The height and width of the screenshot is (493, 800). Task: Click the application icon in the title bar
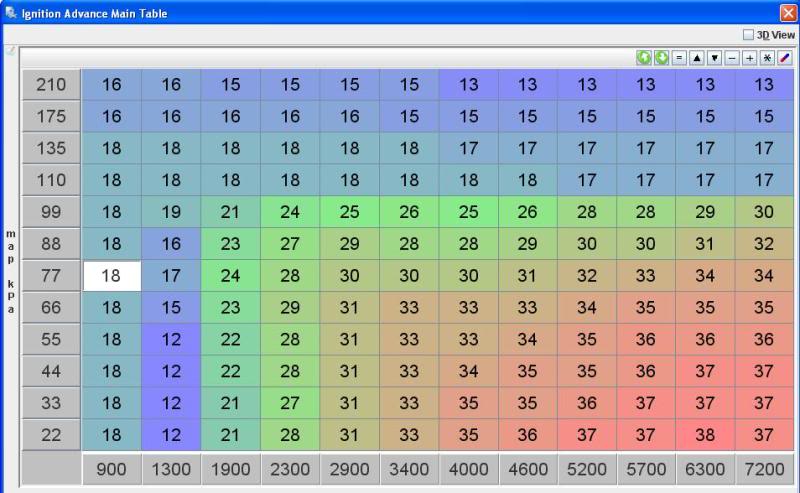(x=10, y=12)
